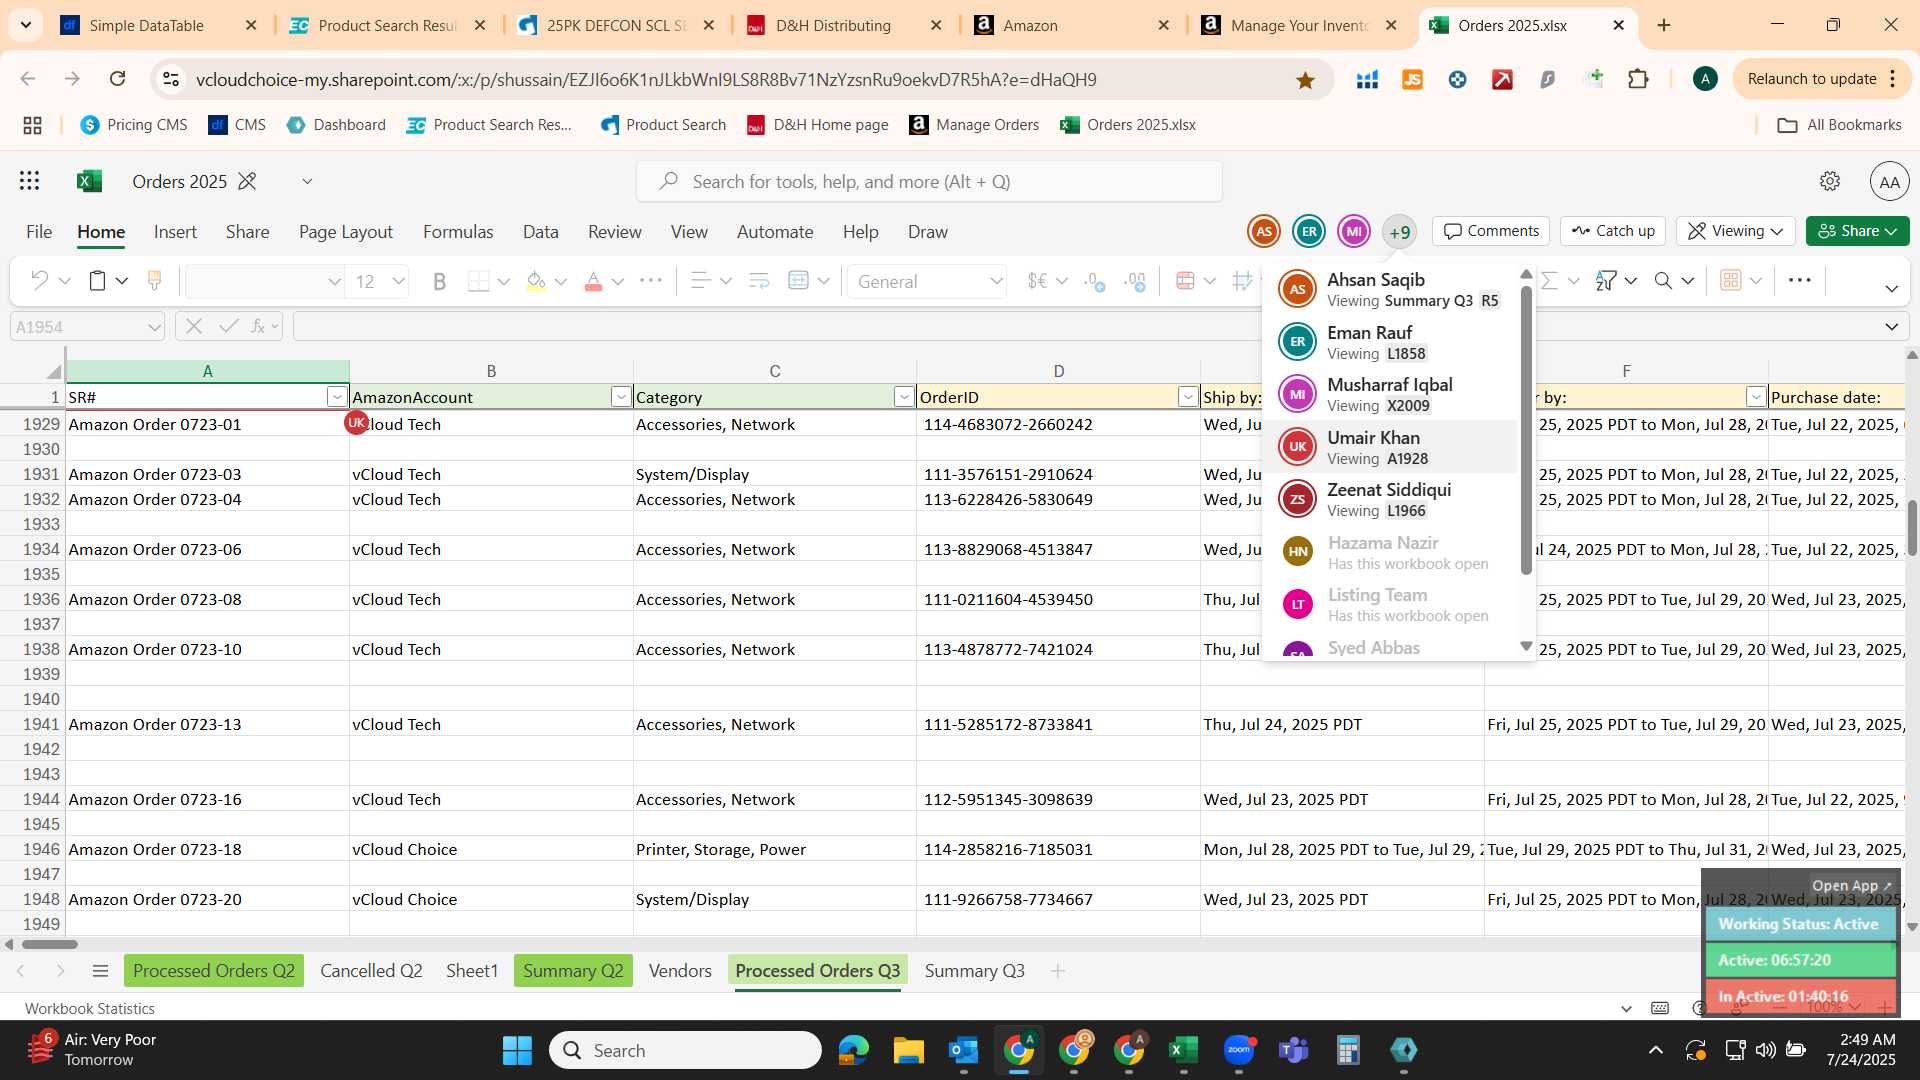Click the Open App link in overlay
1920x1080 pixels.
pyautogui.click(x=1851, y=886)
